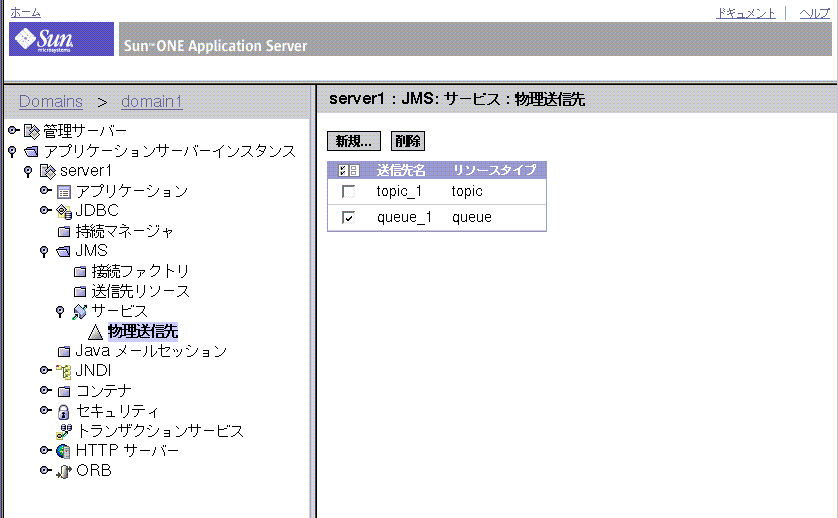
Task: Click the JMS open folder icon
Action: click(x=64, y=251)
